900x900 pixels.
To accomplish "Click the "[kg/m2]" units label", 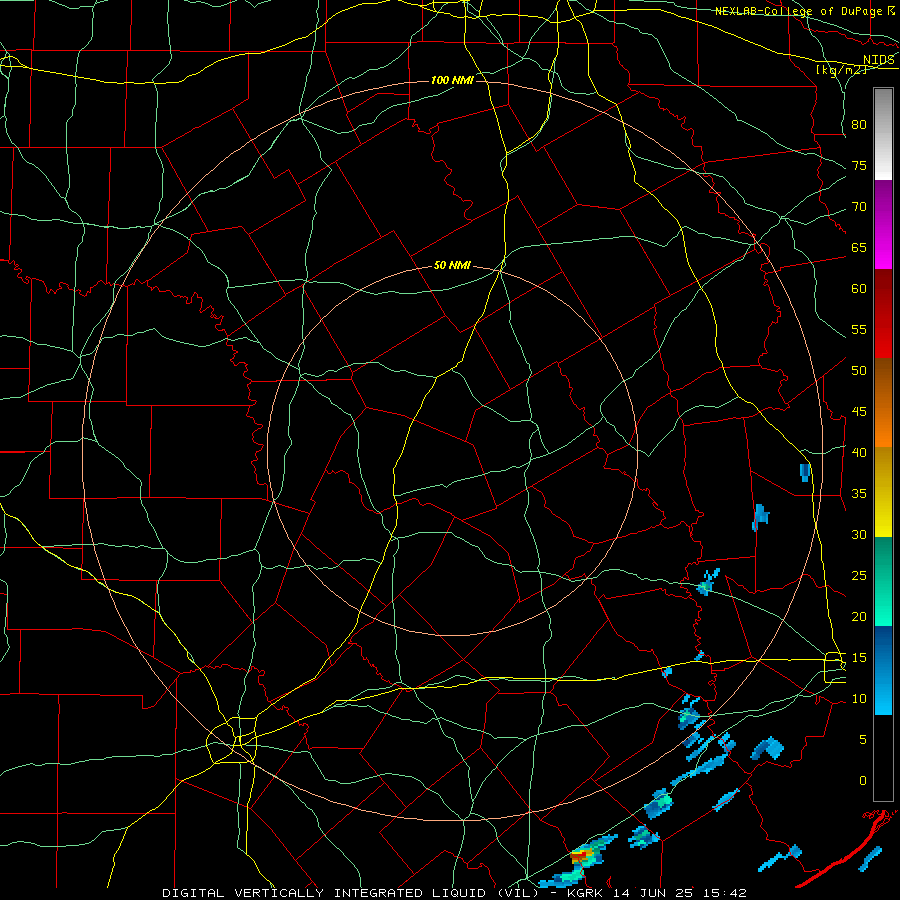I will tap(841, 70).
